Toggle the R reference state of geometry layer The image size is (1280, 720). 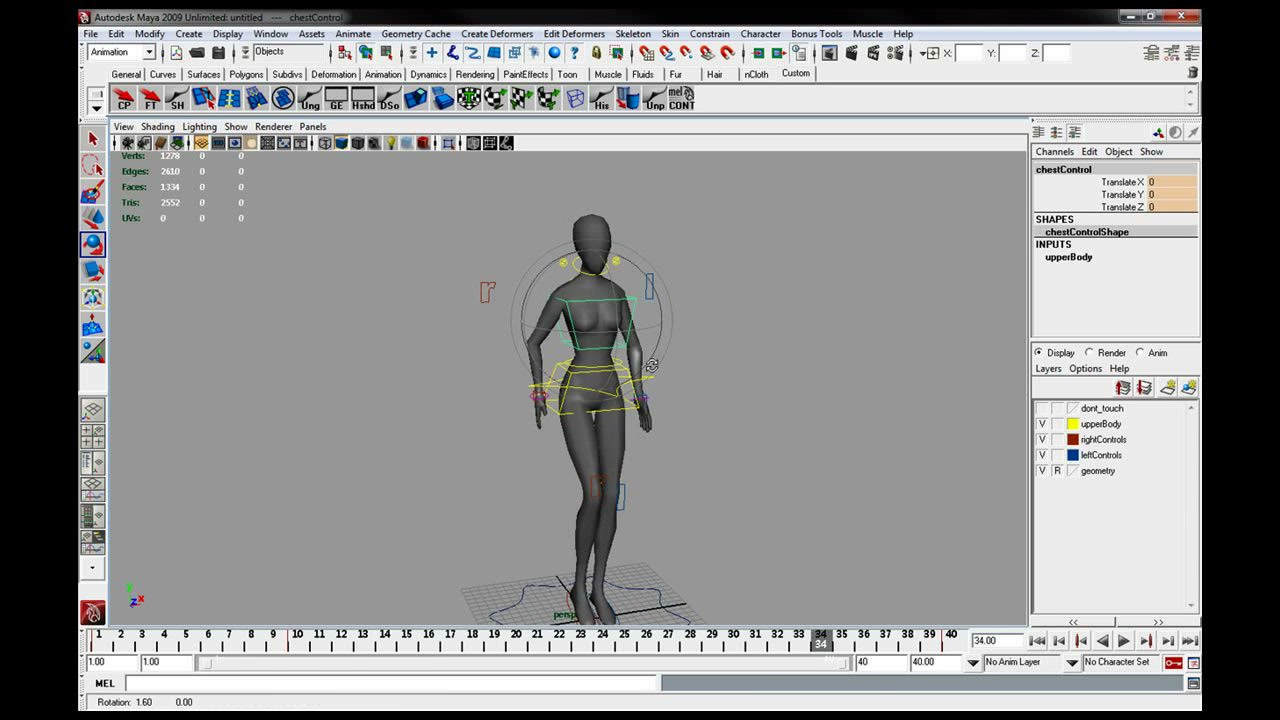point(1057,470)
